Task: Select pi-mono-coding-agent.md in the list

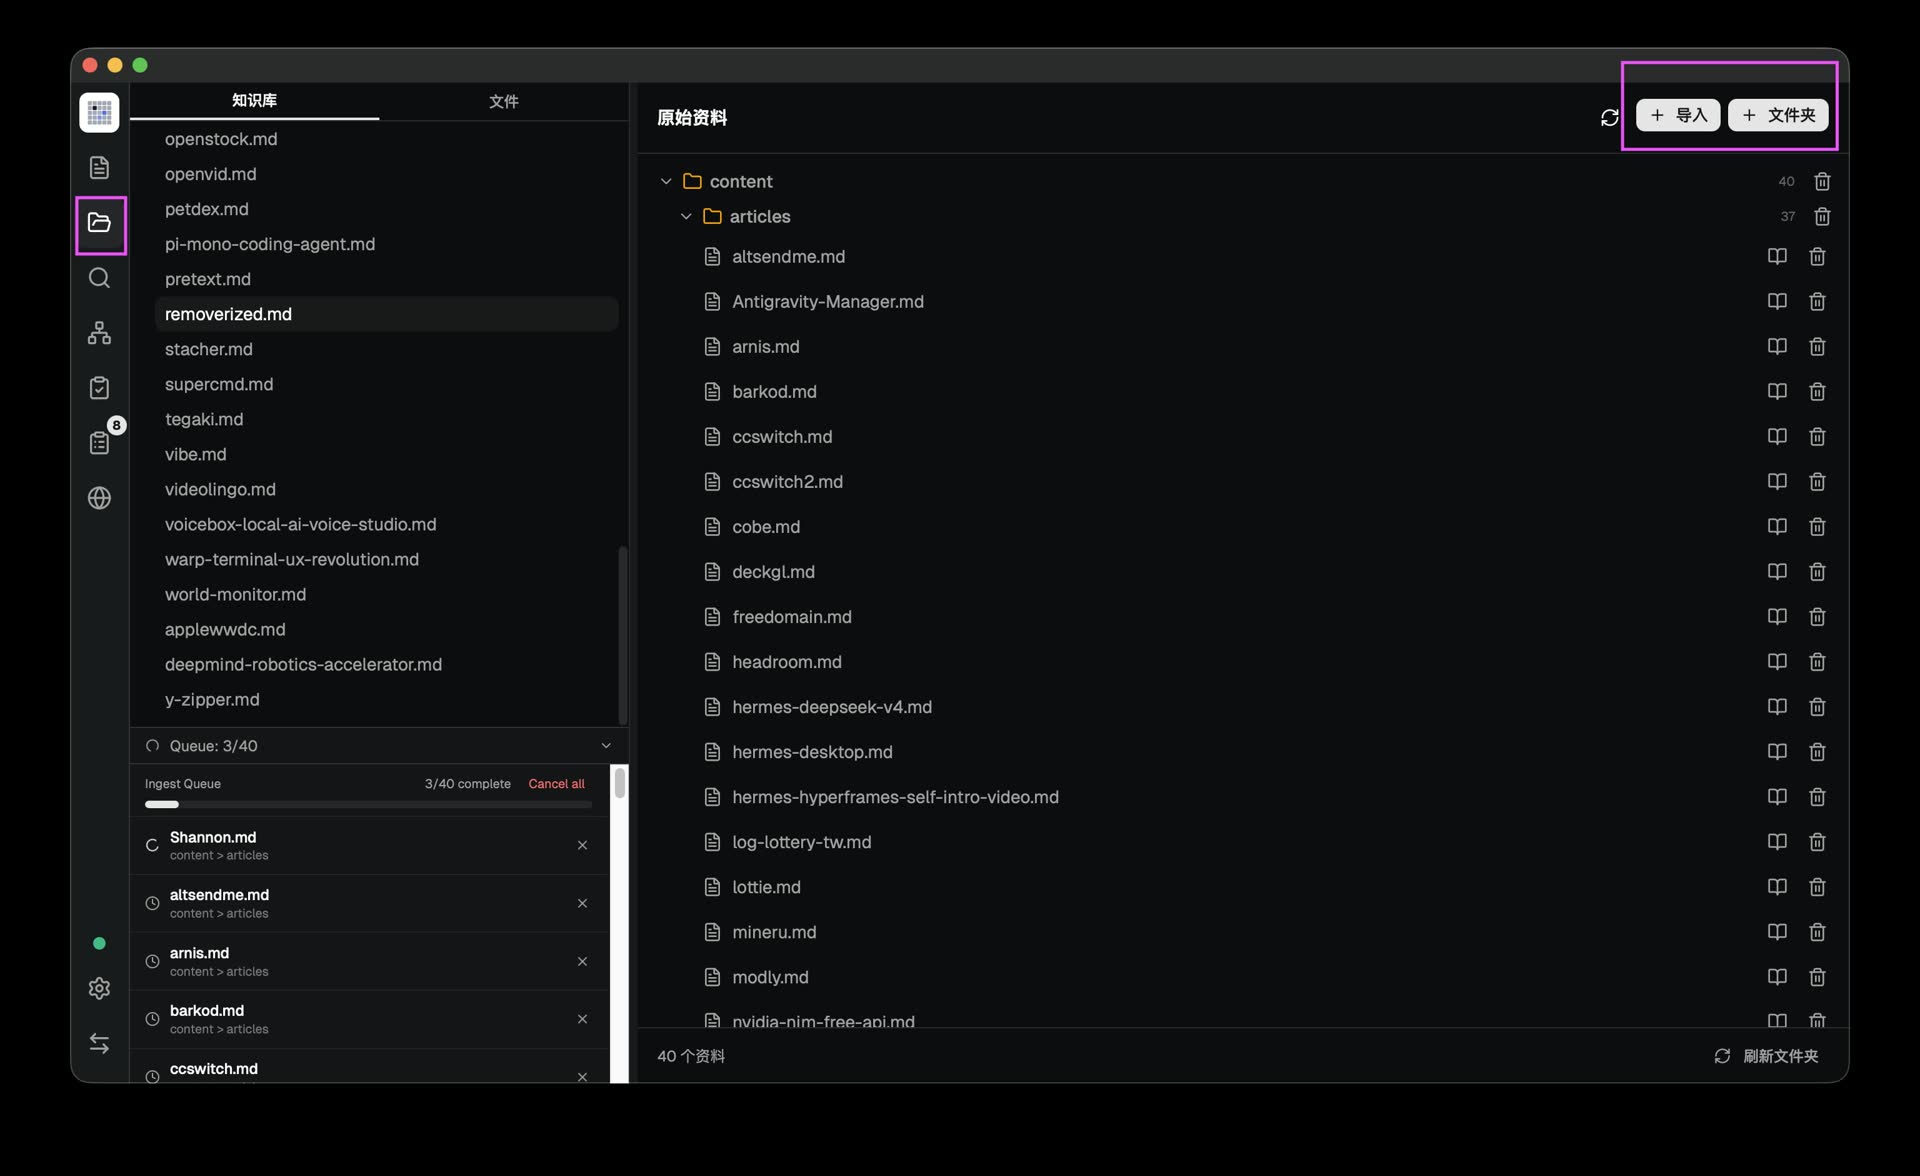Action: pos(386,244)
